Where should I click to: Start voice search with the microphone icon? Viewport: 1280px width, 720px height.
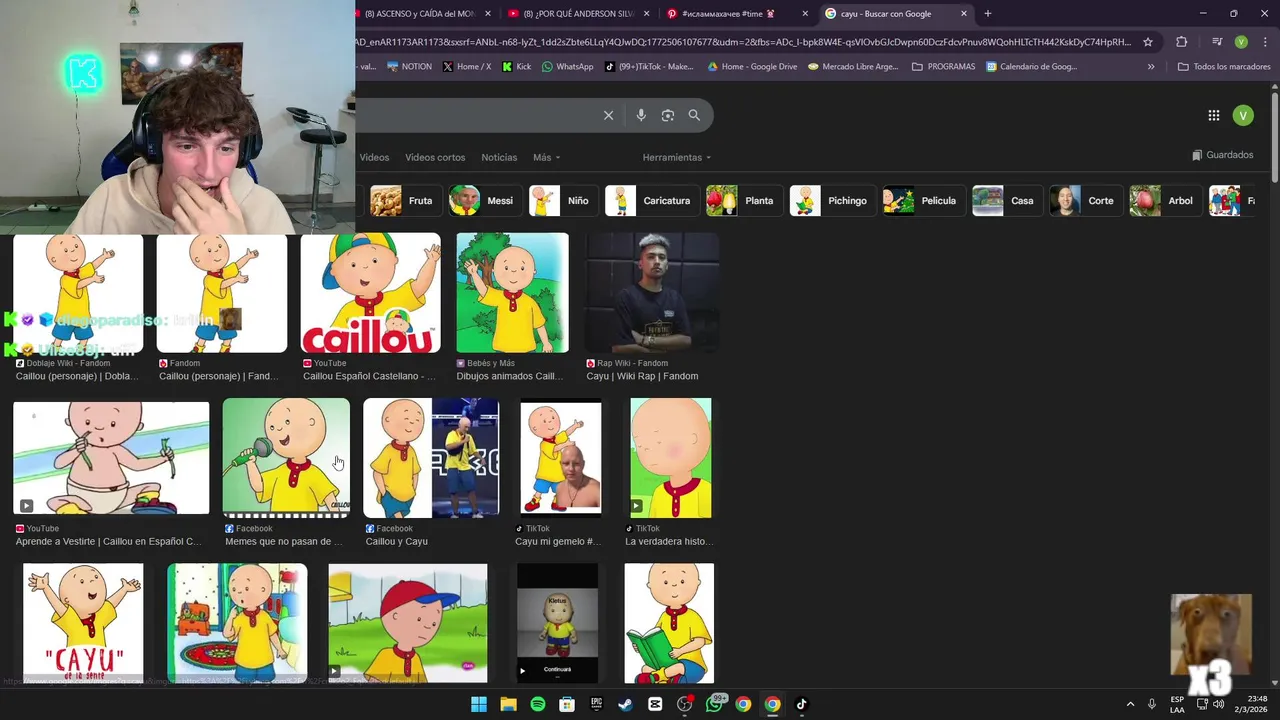pyautogui.click(x=641, y=115)
